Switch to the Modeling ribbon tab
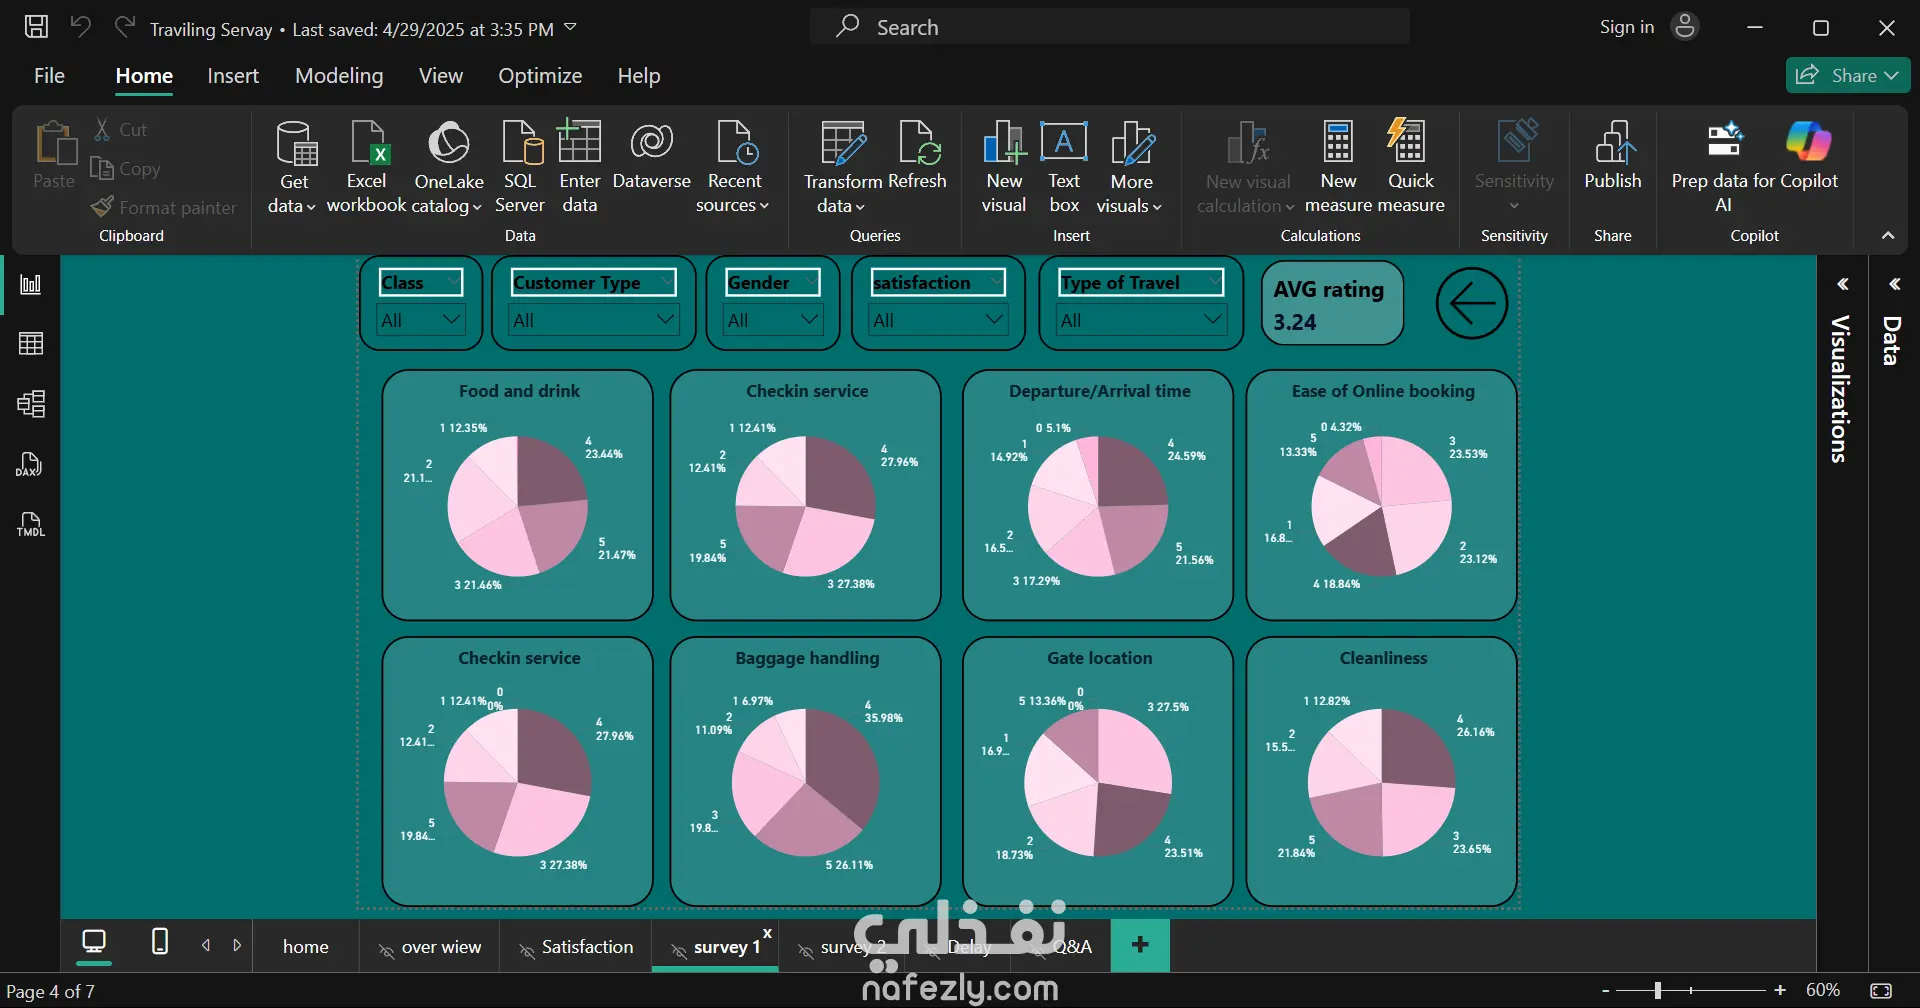The width and height of the screenshot is (1920, 1008). (x=339, y=76)
